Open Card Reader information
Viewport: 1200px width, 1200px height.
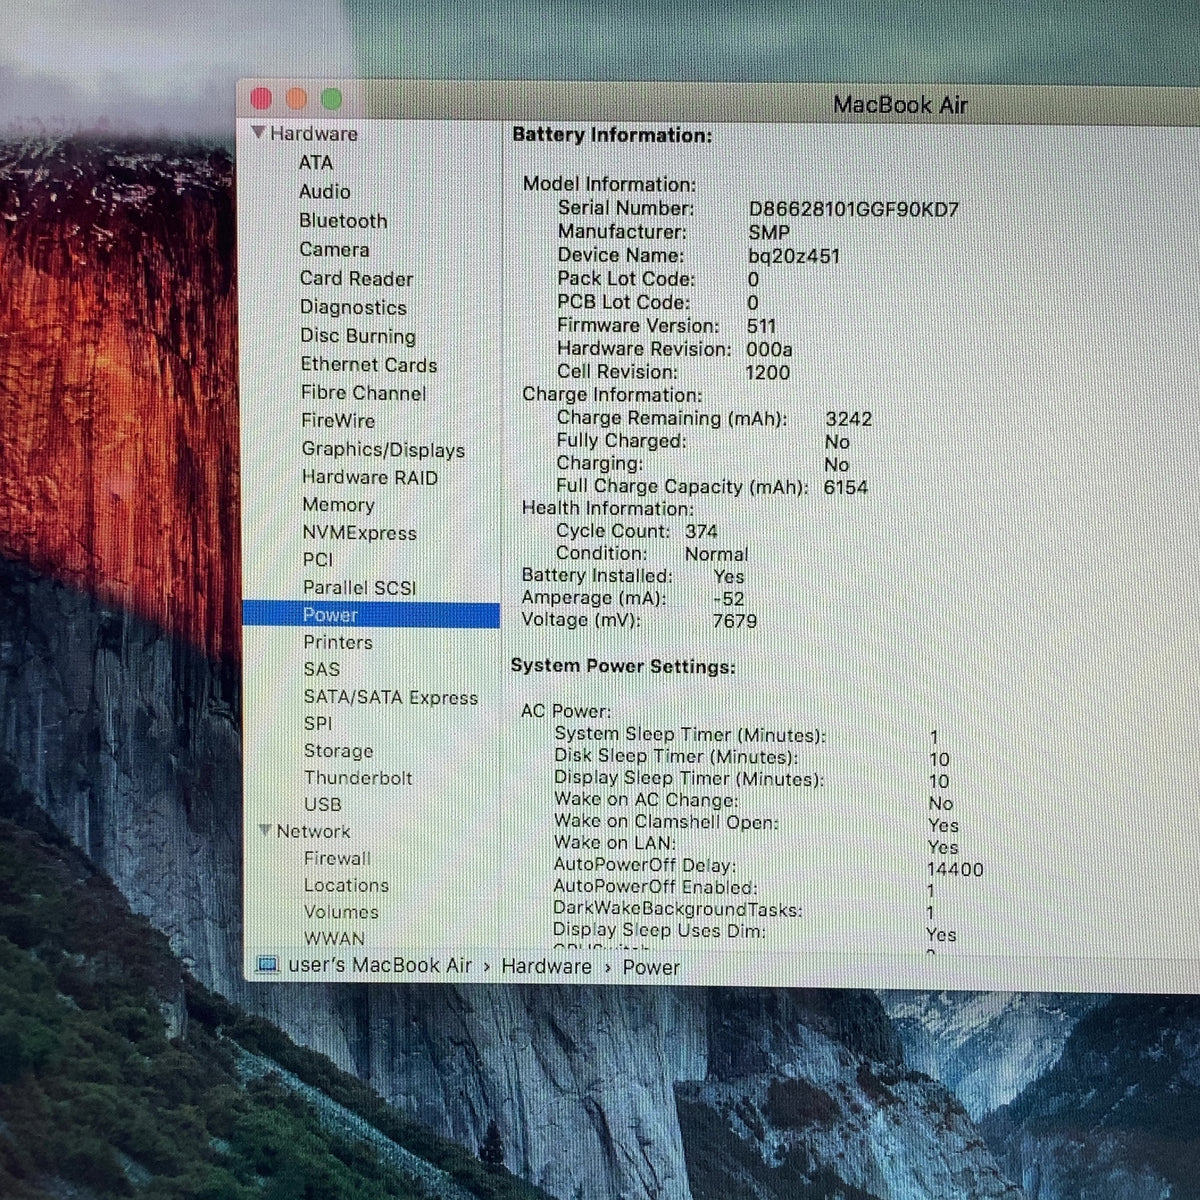[x=356, y=278]
